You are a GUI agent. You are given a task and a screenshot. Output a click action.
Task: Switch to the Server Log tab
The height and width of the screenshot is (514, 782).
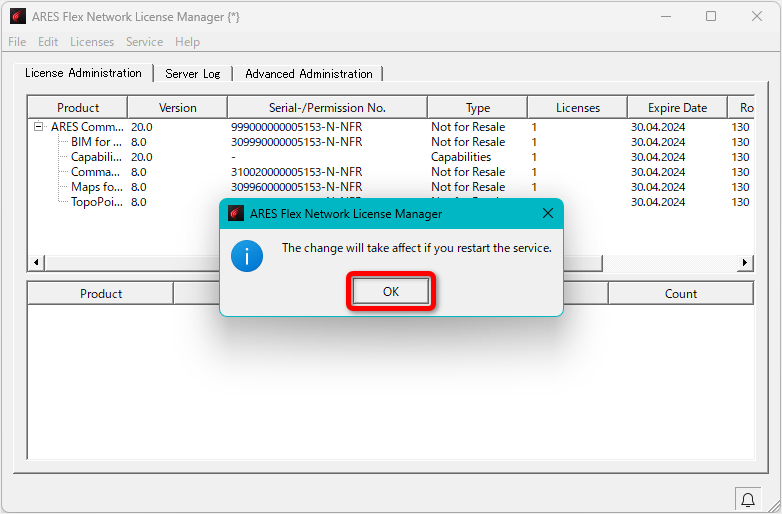193,74
